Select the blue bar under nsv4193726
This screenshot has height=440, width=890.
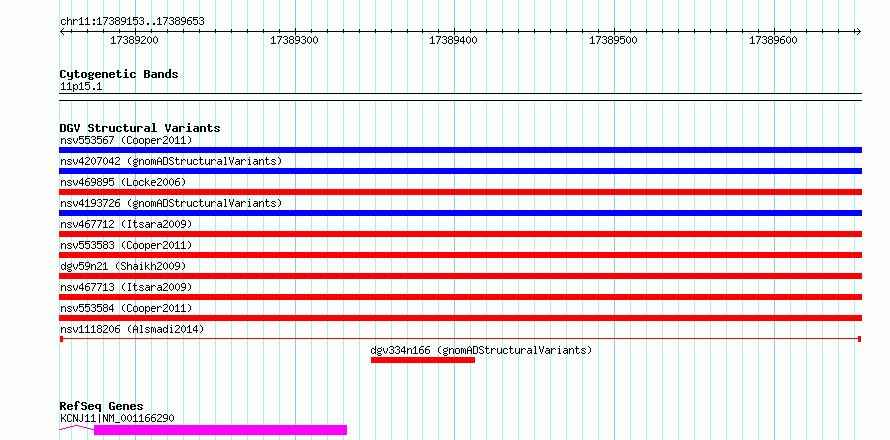(460, 213)
